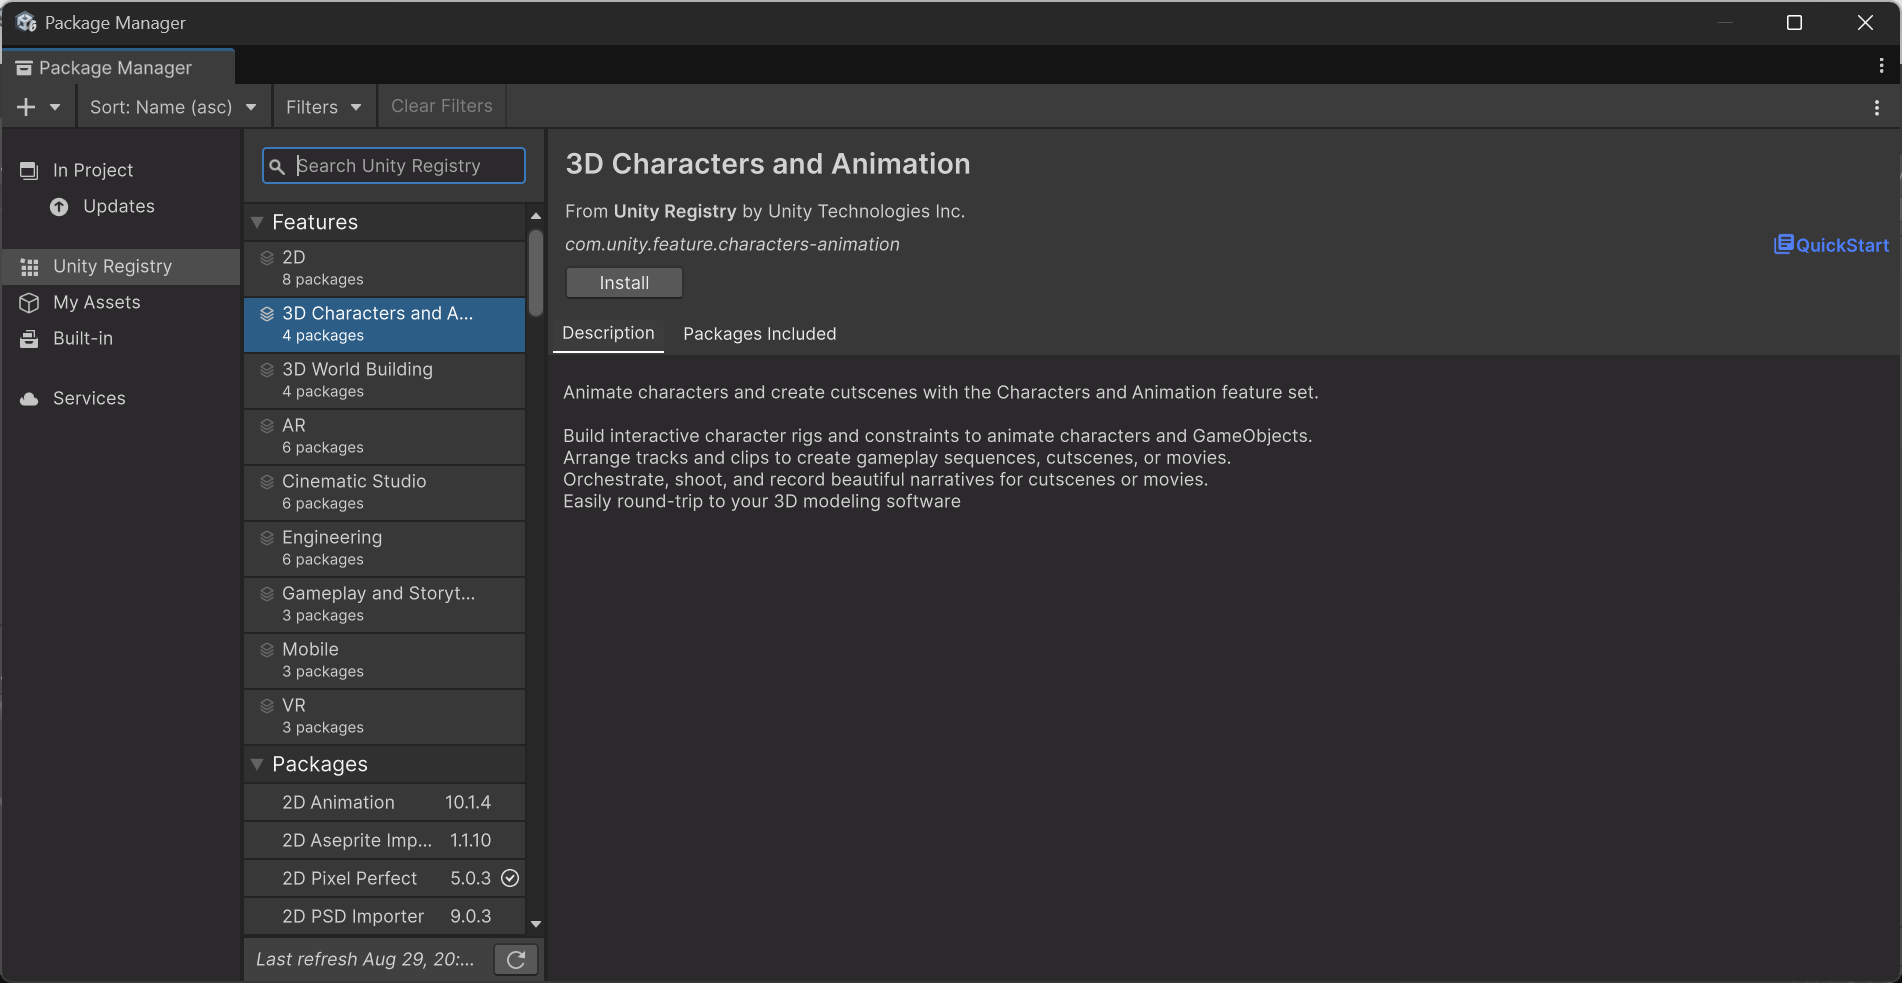Click the search magnifier icon
This screenshot has height=983, width=1902.
click(x=277, y=166)
